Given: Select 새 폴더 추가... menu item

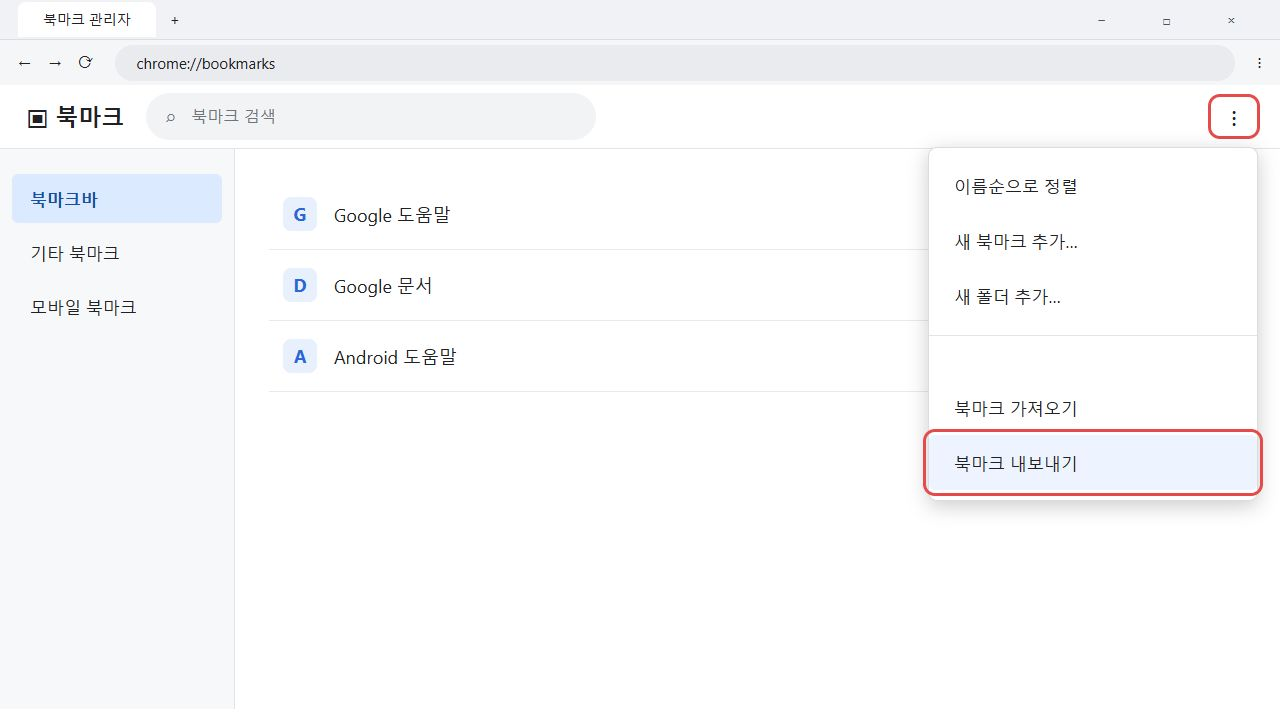Looking at the screenshot, I should pos(1093,296).
